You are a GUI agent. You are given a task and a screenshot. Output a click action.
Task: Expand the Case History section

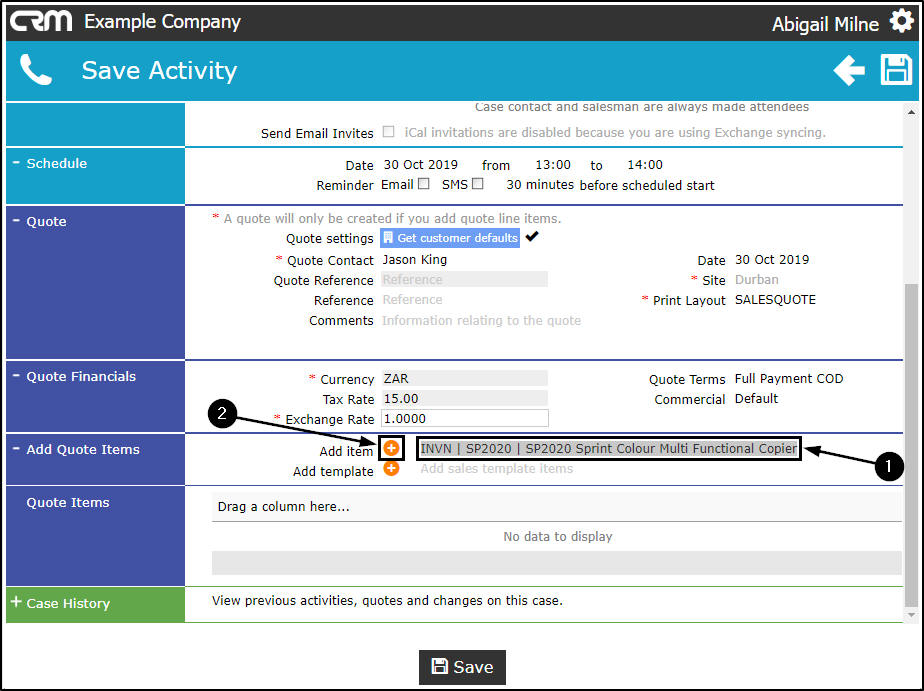tap(16, 602)
